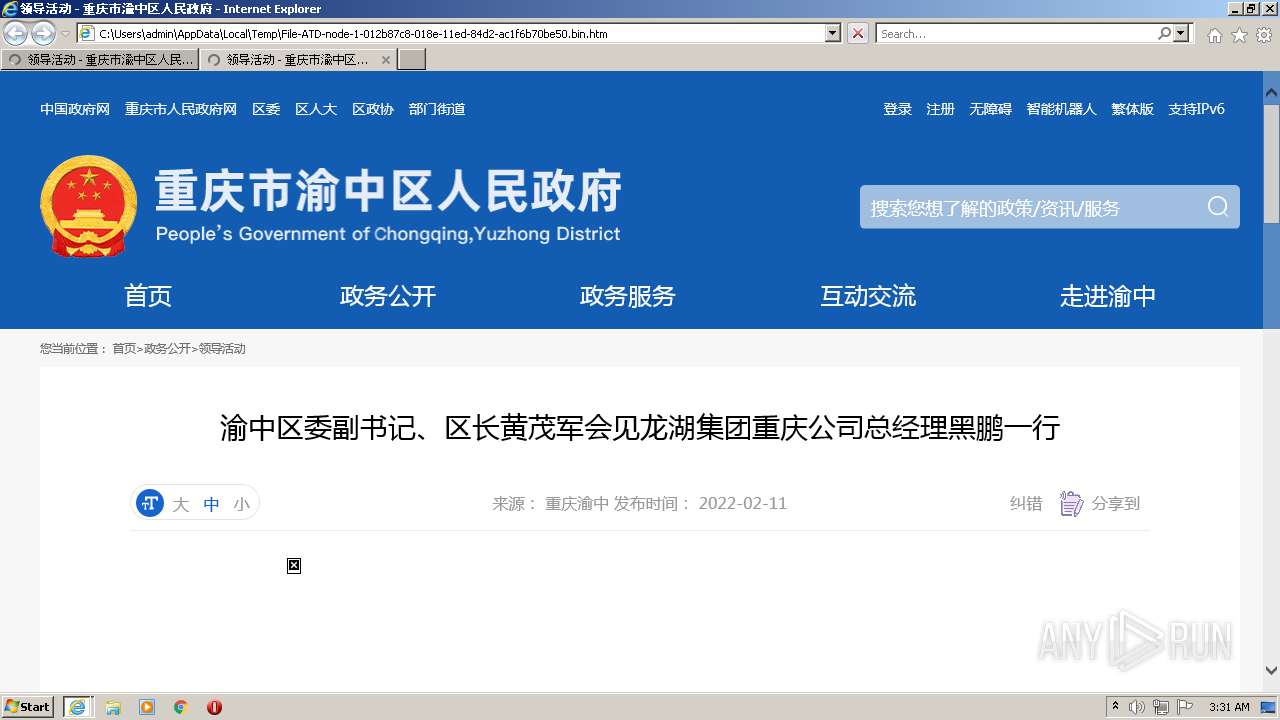Click the Action Center flag icon

click(1185, 707)
